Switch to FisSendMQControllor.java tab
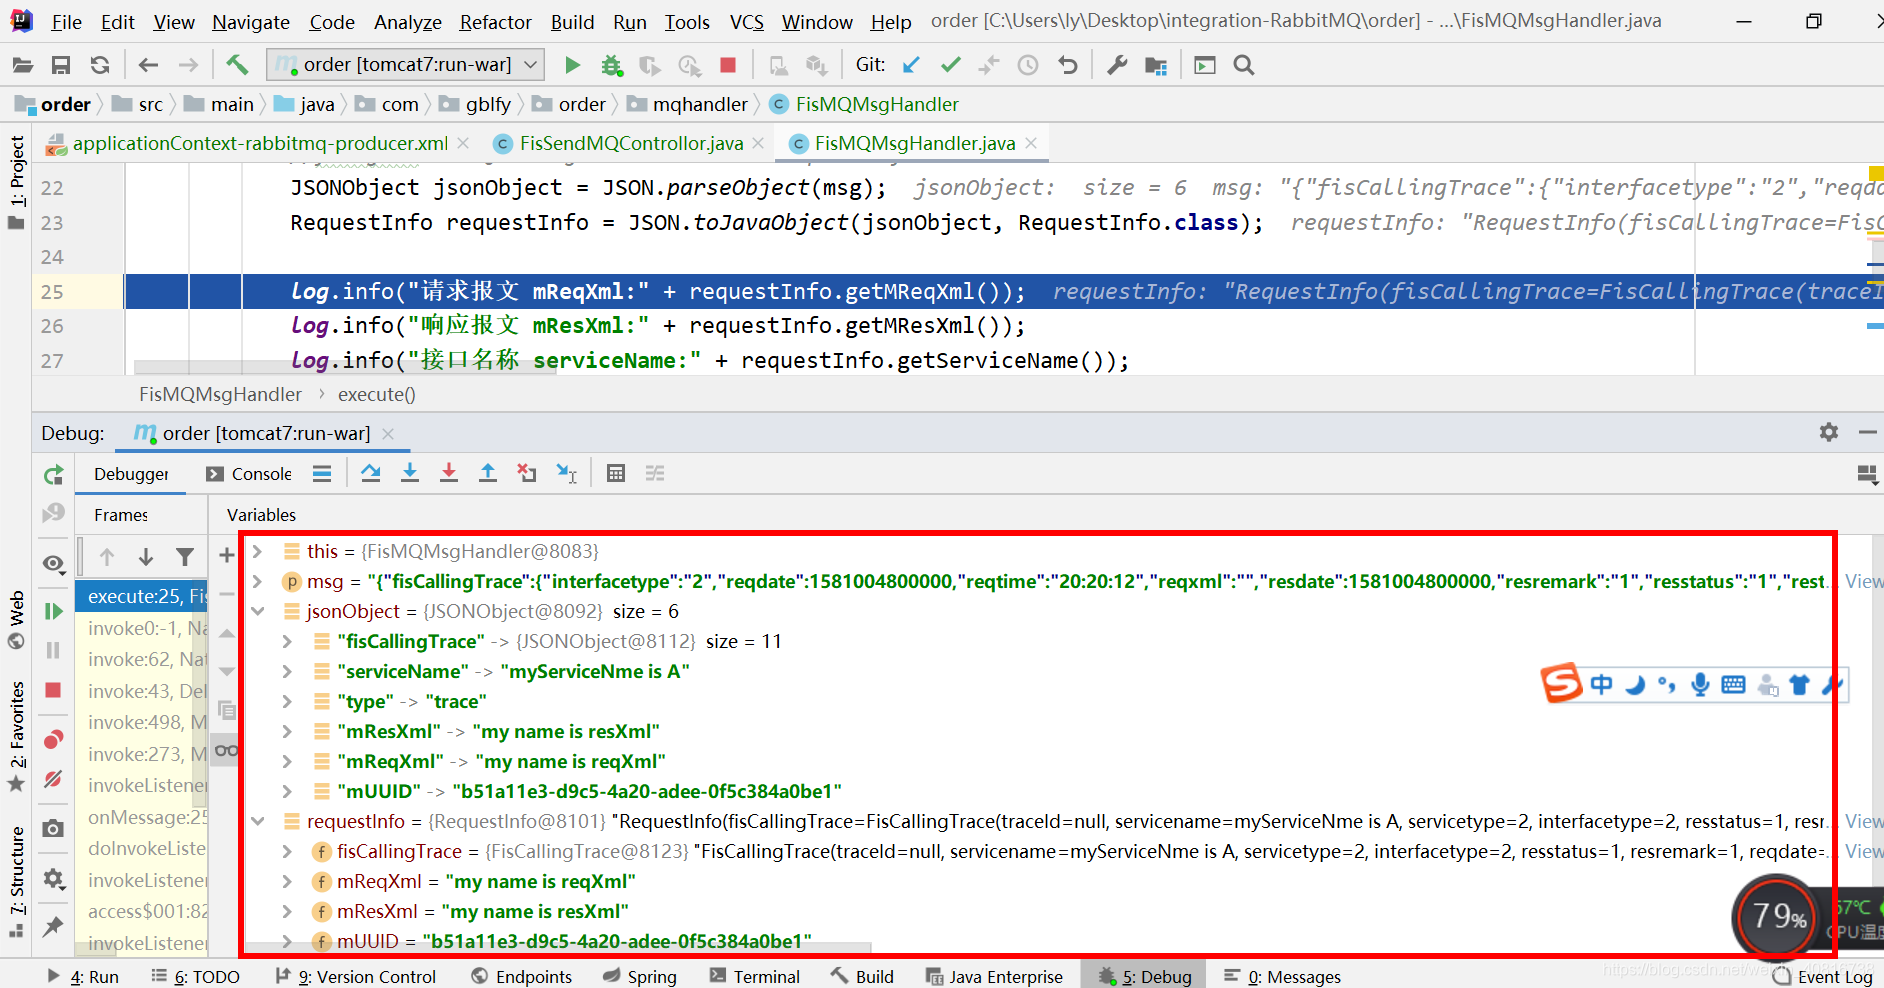Screen dimensions: 1884x988 point(631,143)
